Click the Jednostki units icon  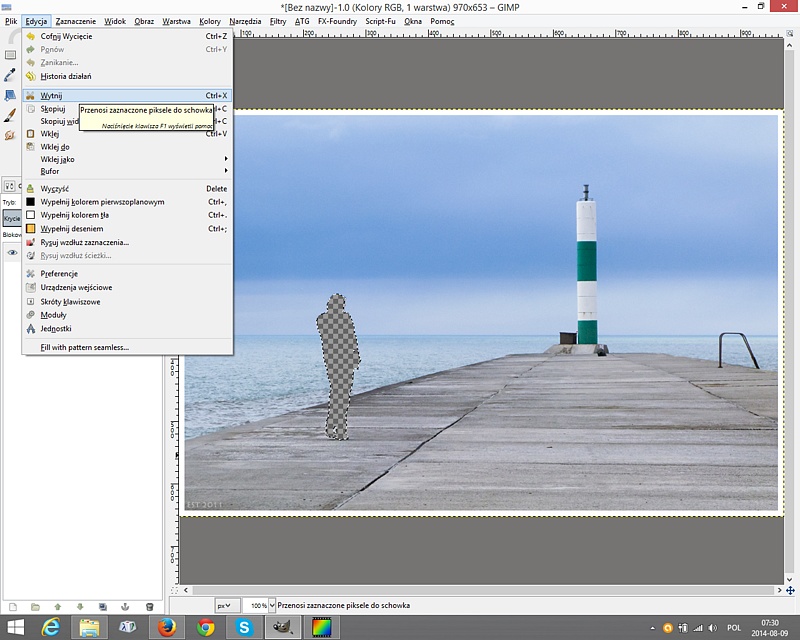(x=31, y=328)
